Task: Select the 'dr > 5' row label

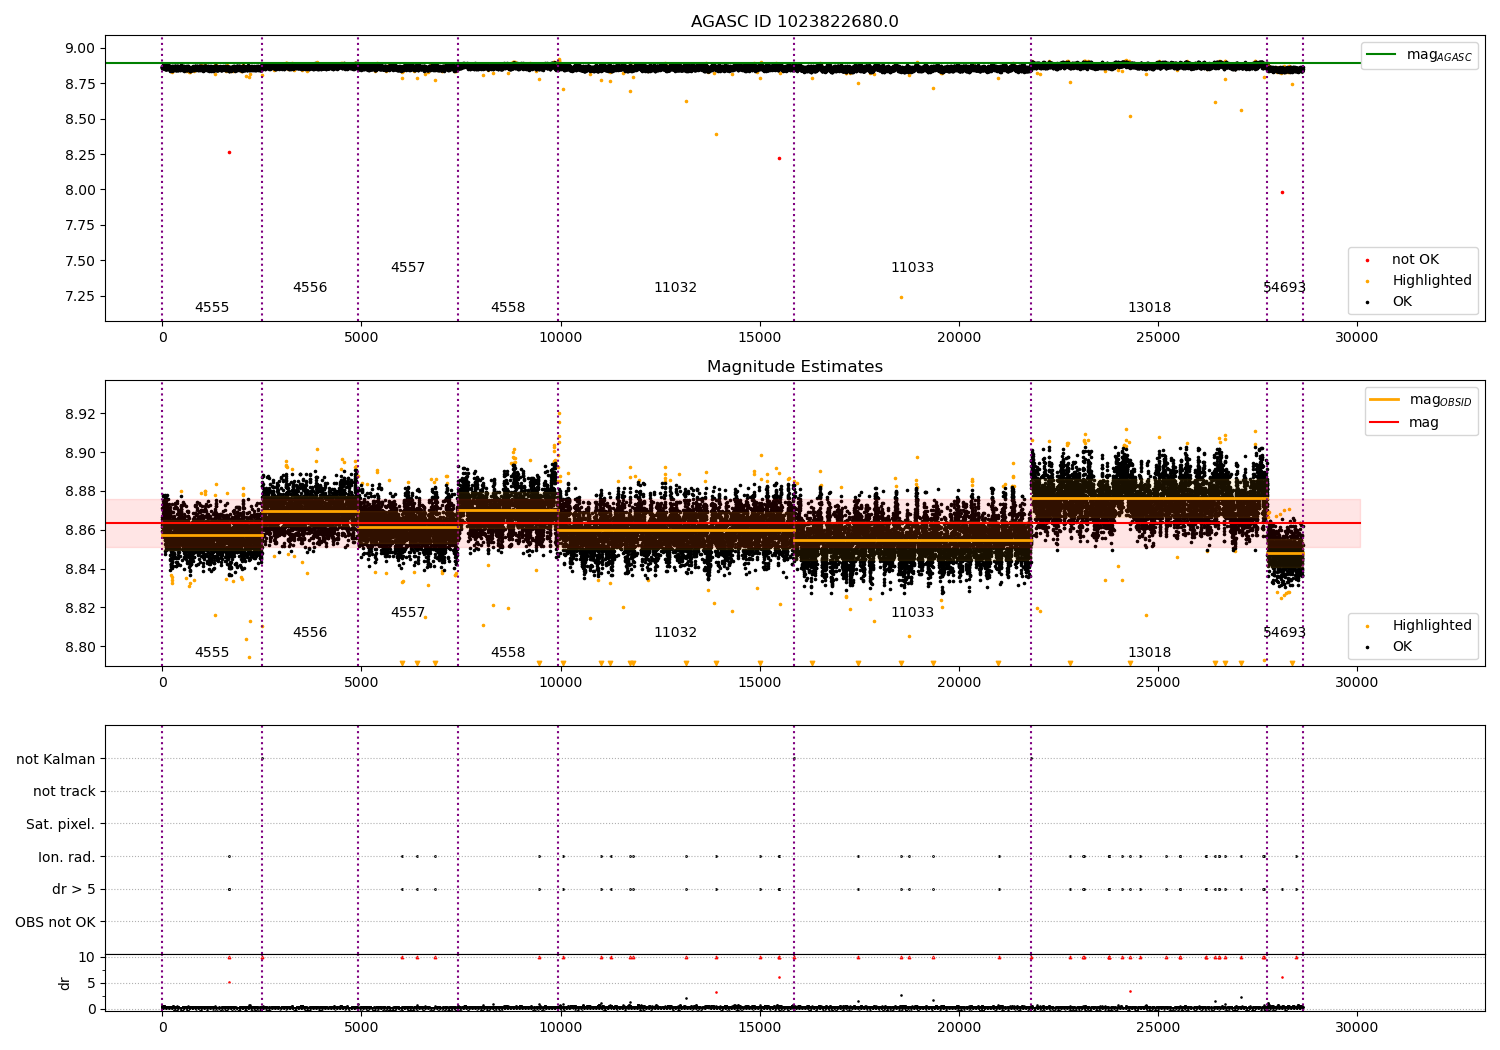Action: coord(74,889)
